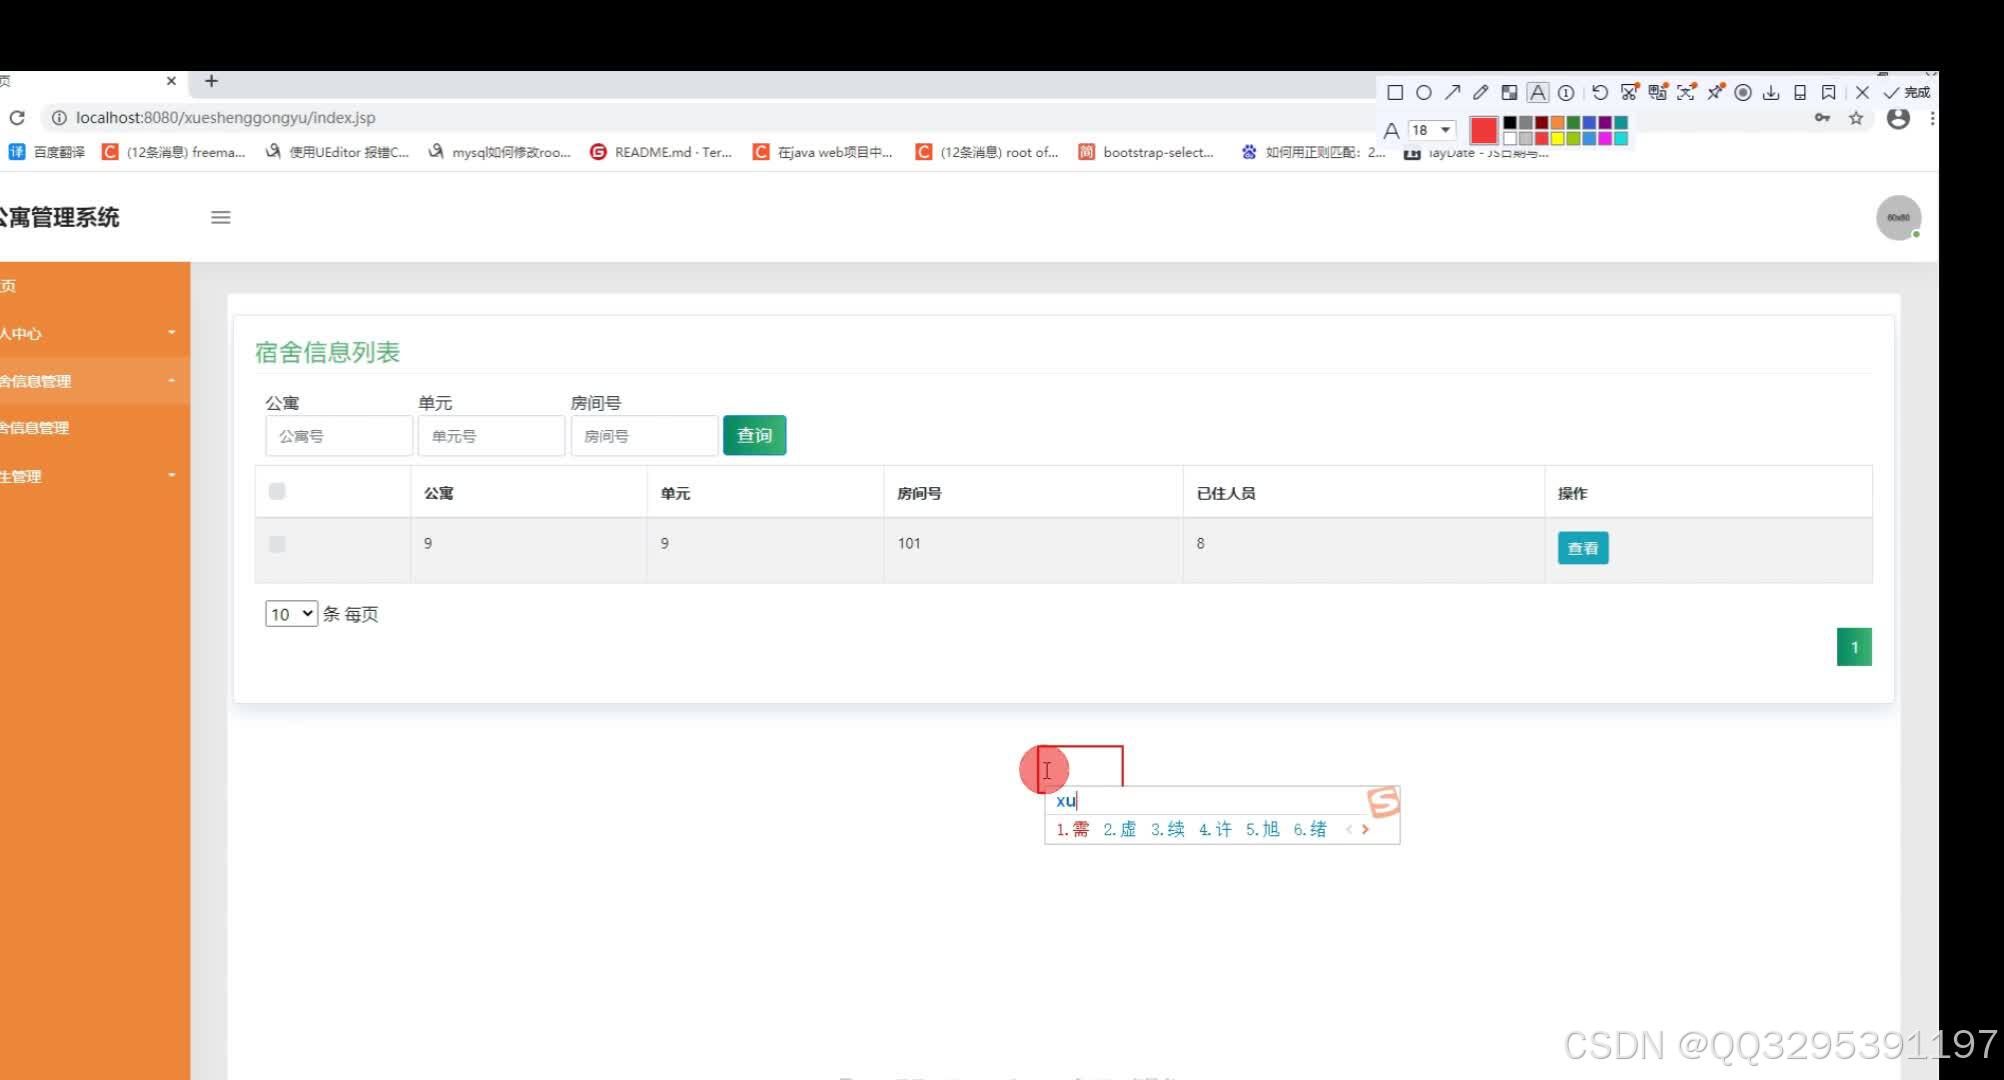Open the browser profile avatar
Viewport: 2004px width, 1080px height.
tap(1898, 118)
